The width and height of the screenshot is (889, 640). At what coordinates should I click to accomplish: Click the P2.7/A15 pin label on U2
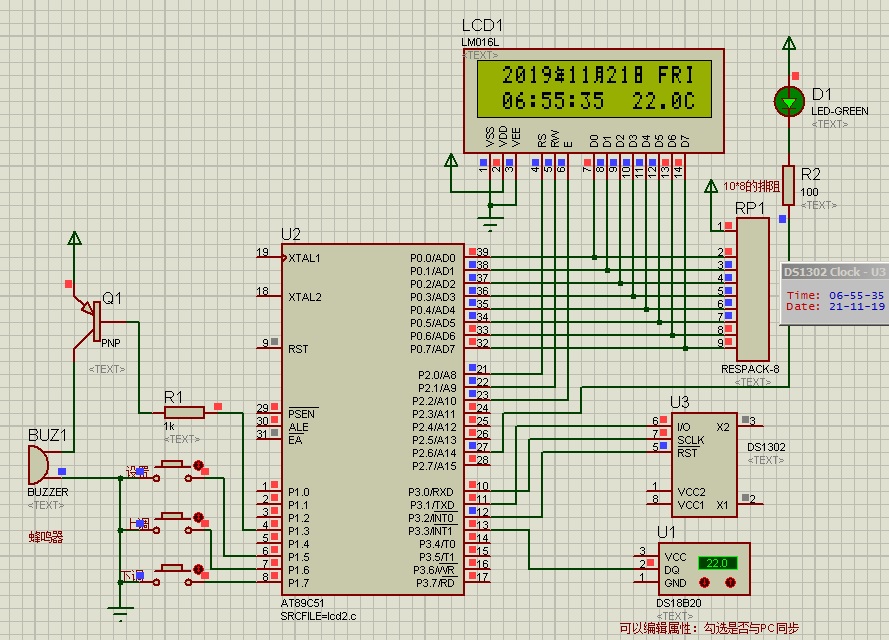click(x=434, y=466)
